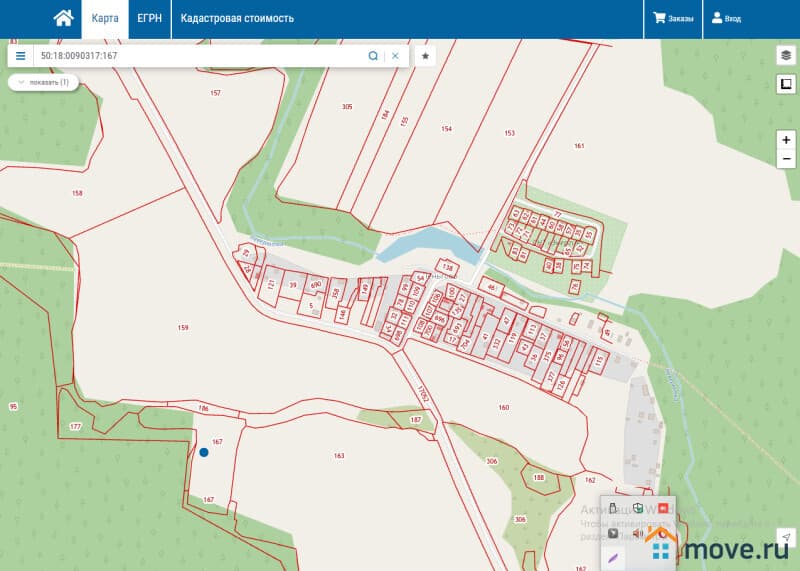800x571 pixels.
Task: Click the geolocation arrow icon
Action: point(786,538)
